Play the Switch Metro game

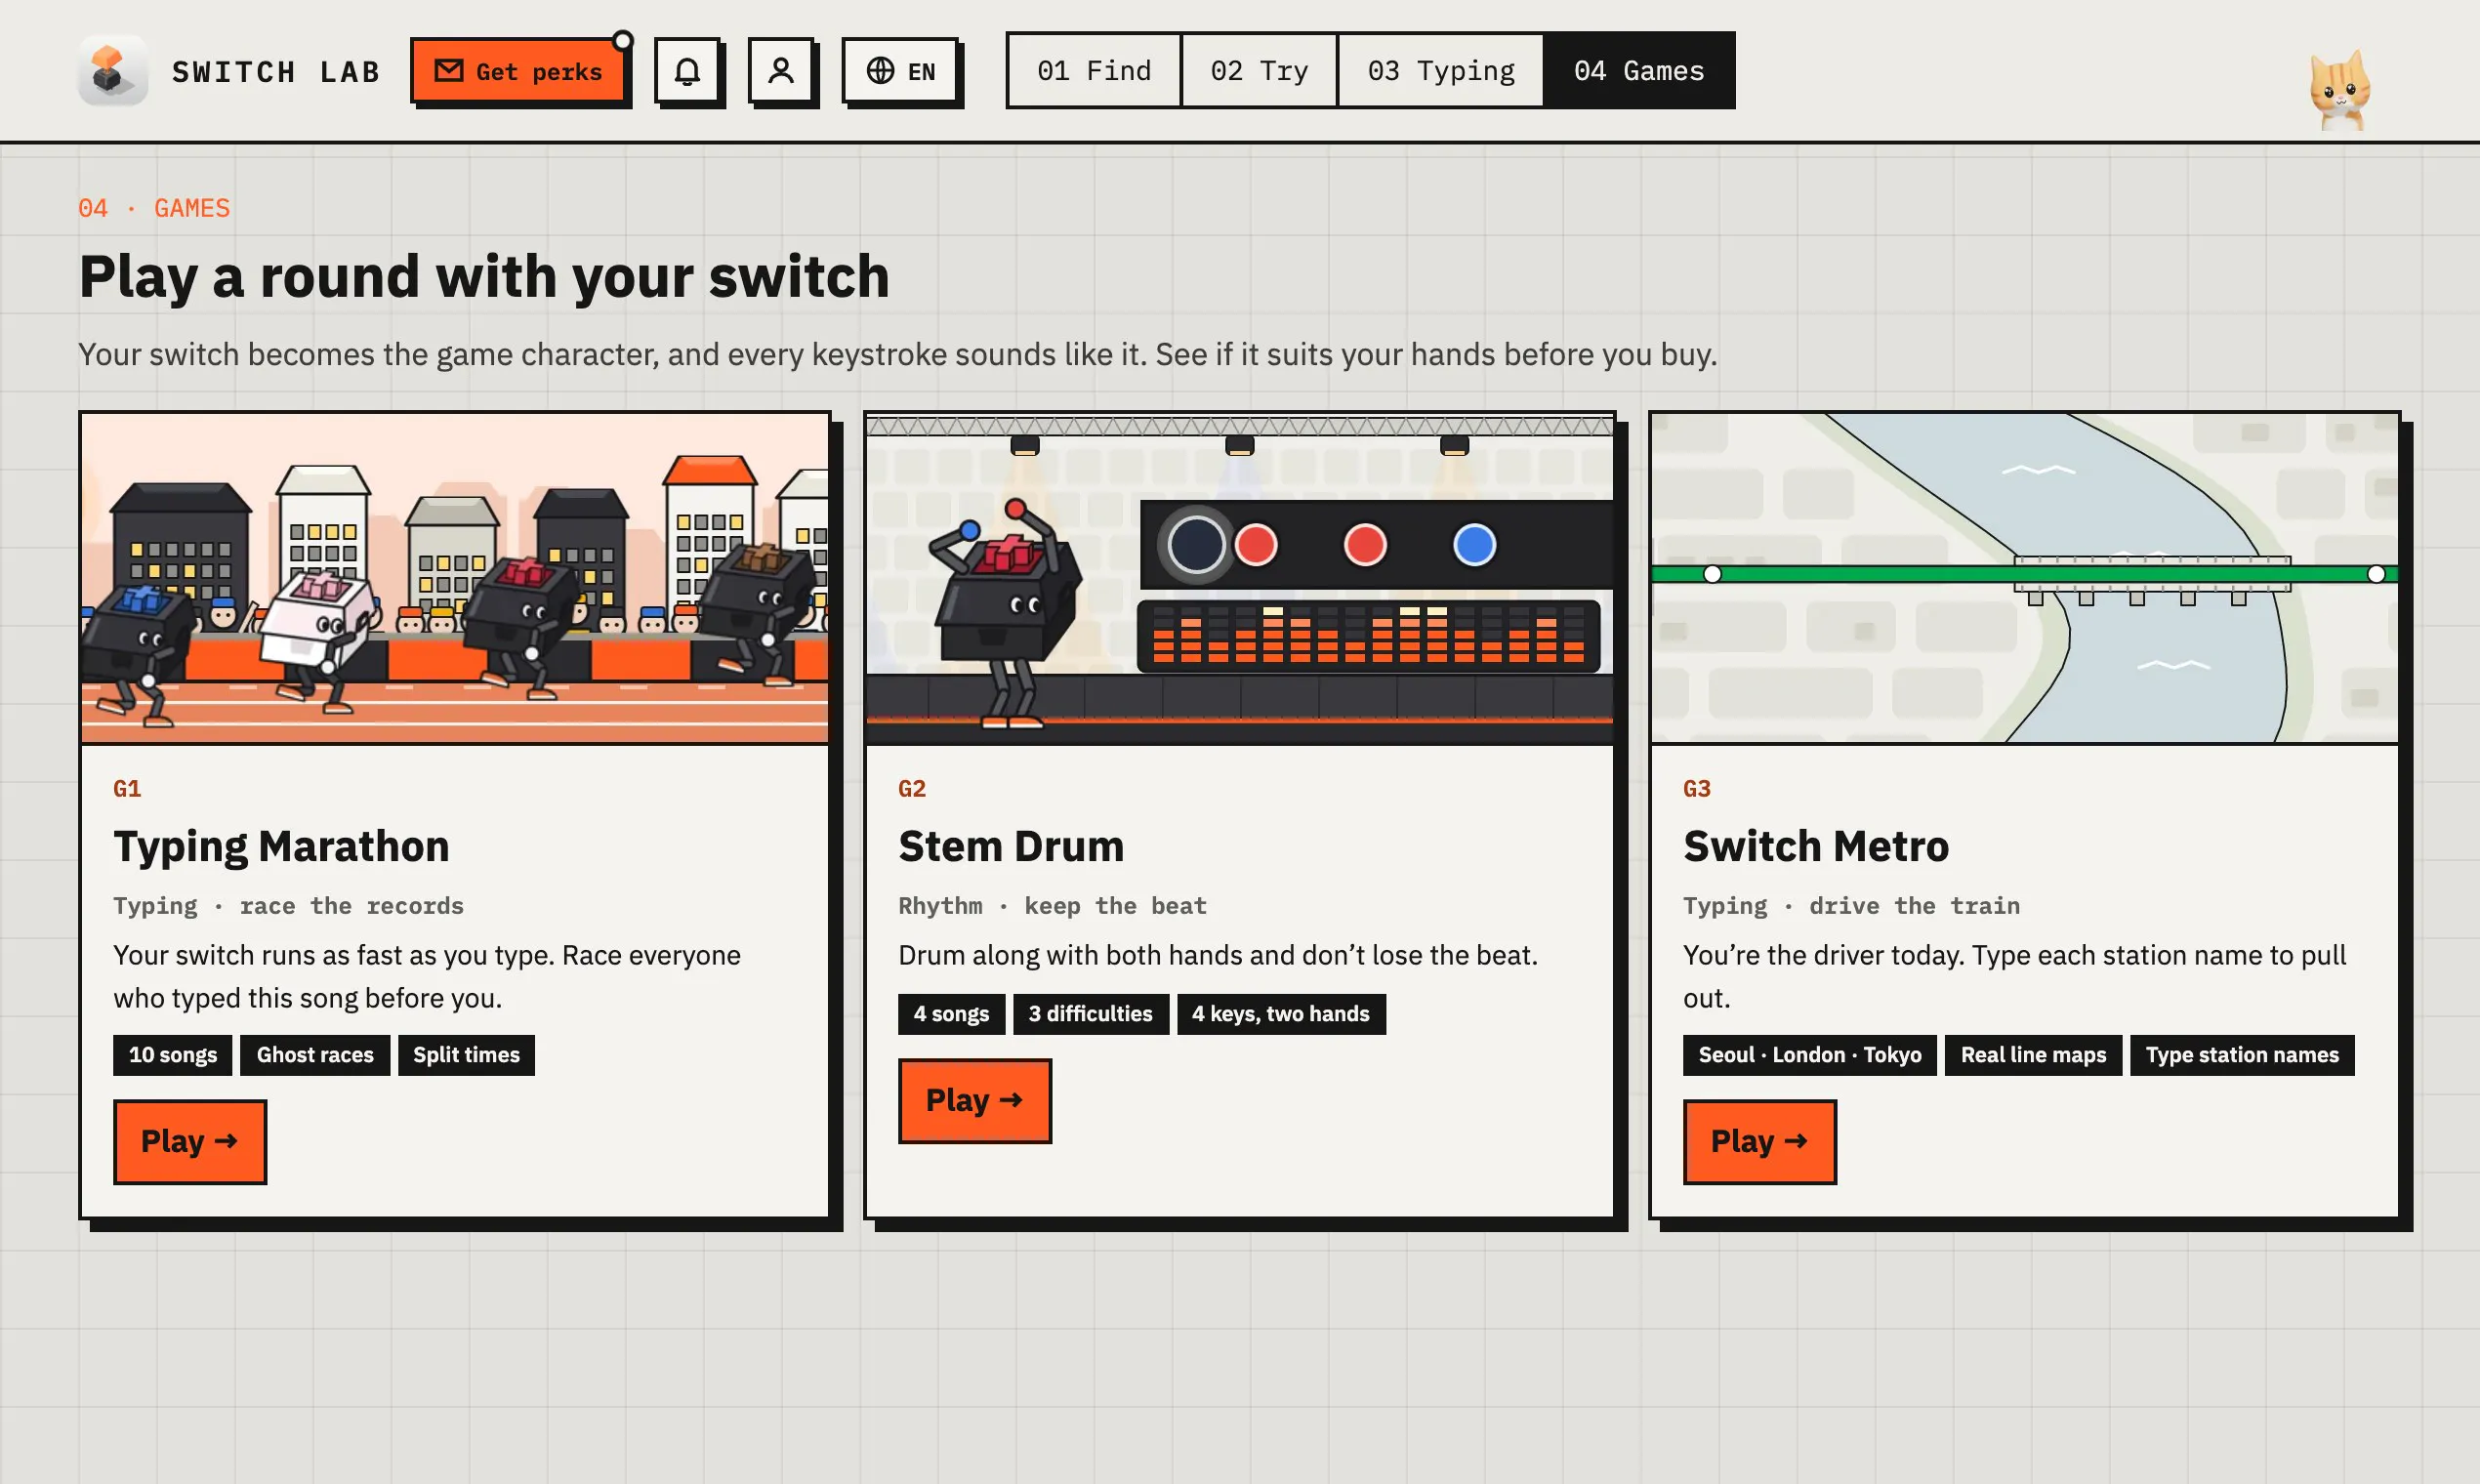point(1760,1142)
